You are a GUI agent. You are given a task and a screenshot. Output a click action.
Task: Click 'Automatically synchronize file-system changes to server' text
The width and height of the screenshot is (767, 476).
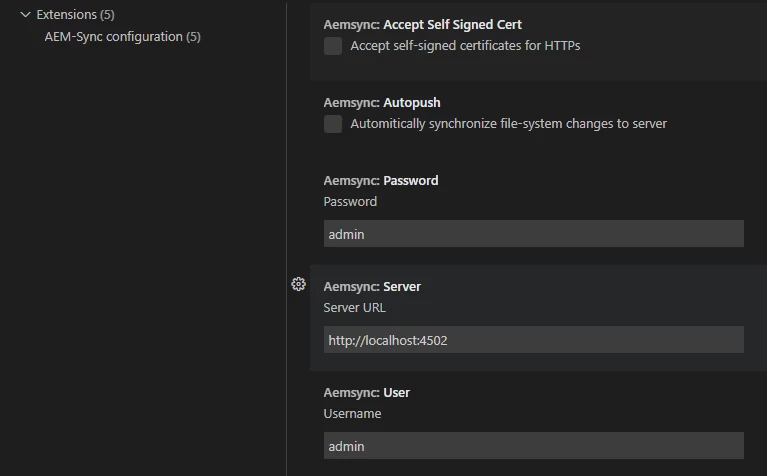click(x=508, y=124)
